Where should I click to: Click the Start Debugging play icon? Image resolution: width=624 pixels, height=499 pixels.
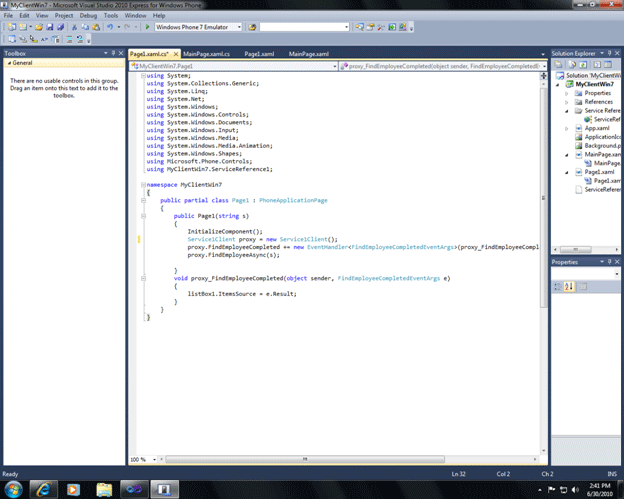tap(148, 28)
